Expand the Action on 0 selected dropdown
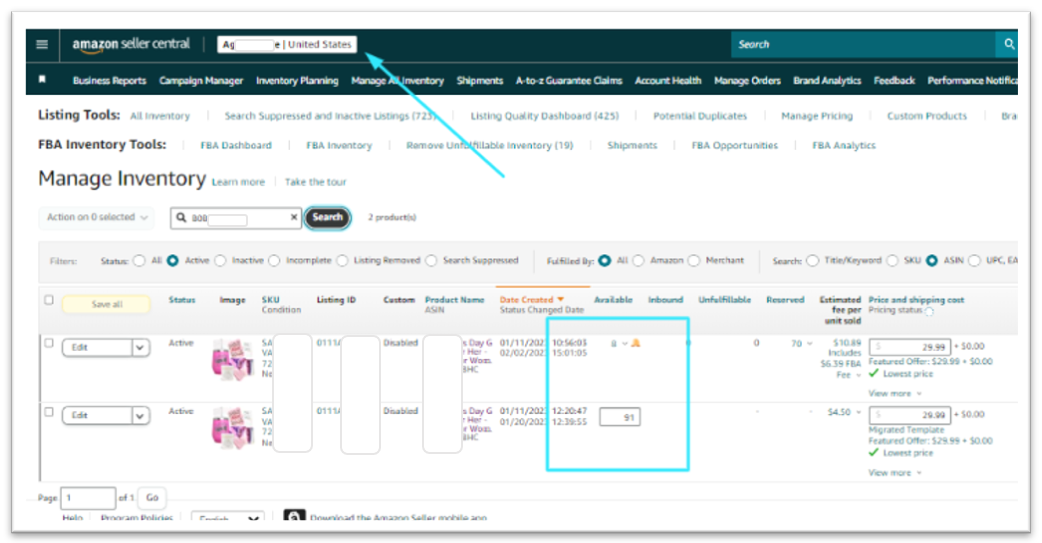 pos(96,217)
